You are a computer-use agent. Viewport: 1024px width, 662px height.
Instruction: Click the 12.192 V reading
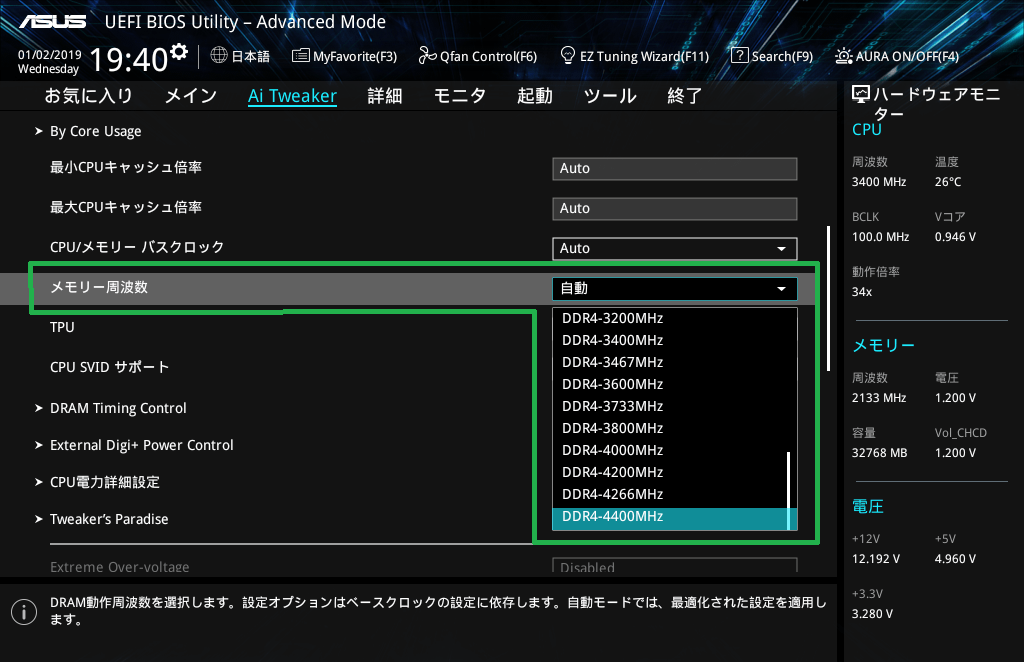click(x=875, y=559)
